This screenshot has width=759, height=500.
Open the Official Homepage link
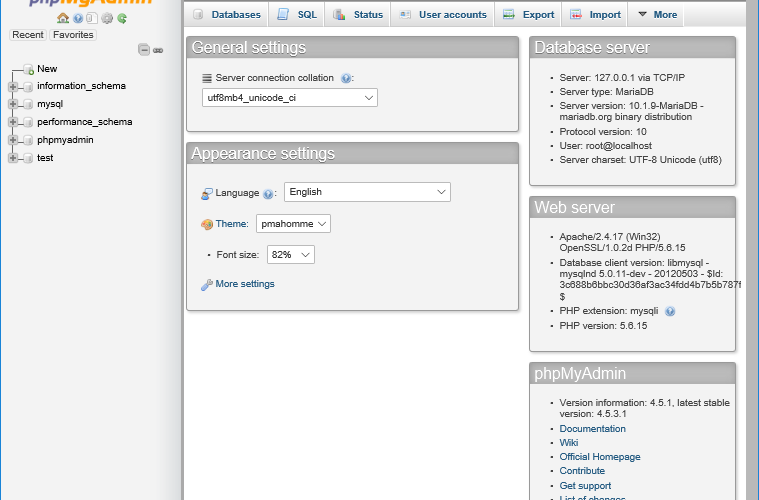(x=600, y=457)
